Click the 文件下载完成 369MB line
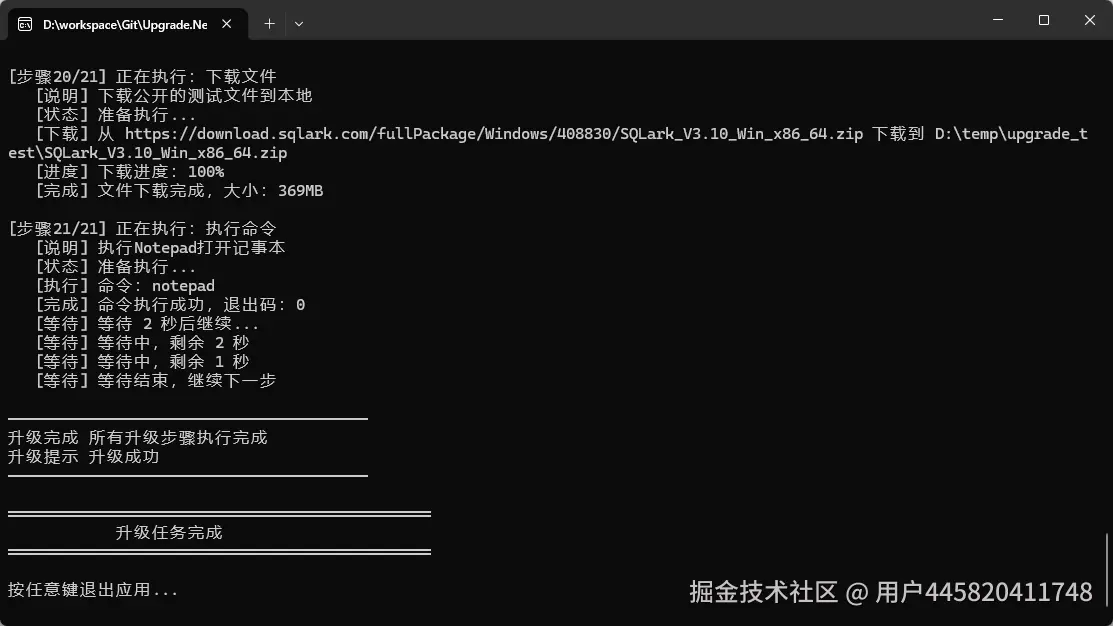 [179, 191]
